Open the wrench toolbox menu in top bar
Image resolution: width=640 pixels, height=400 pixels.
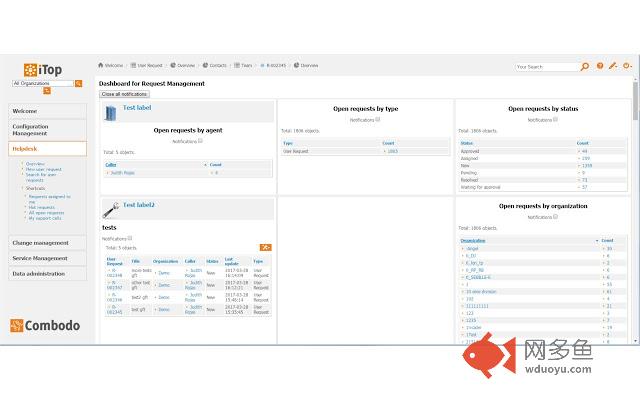pyautogui.click(x=613, y=66)
